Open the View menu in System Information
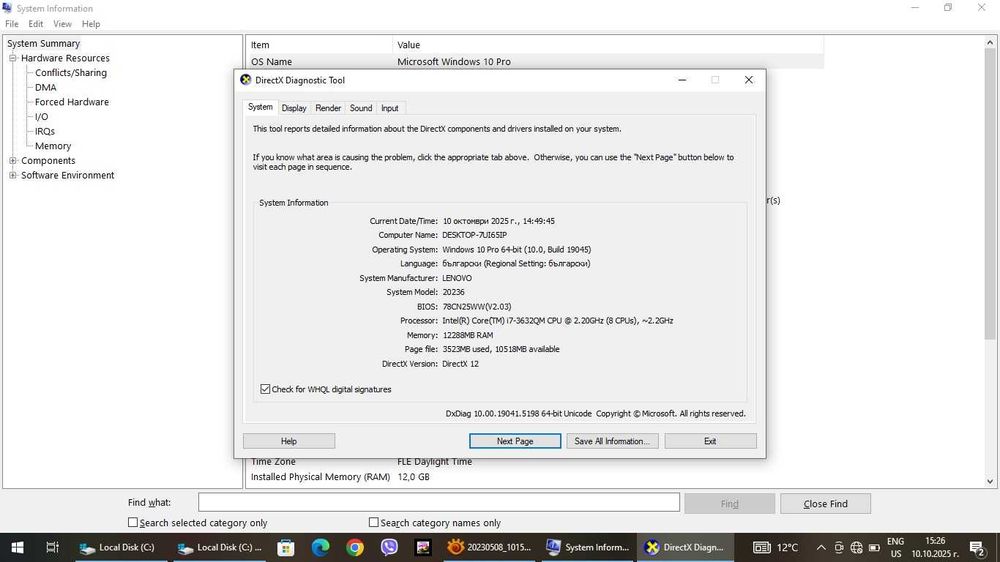Viewport: 1000px width, 562px height. point(62,24)
